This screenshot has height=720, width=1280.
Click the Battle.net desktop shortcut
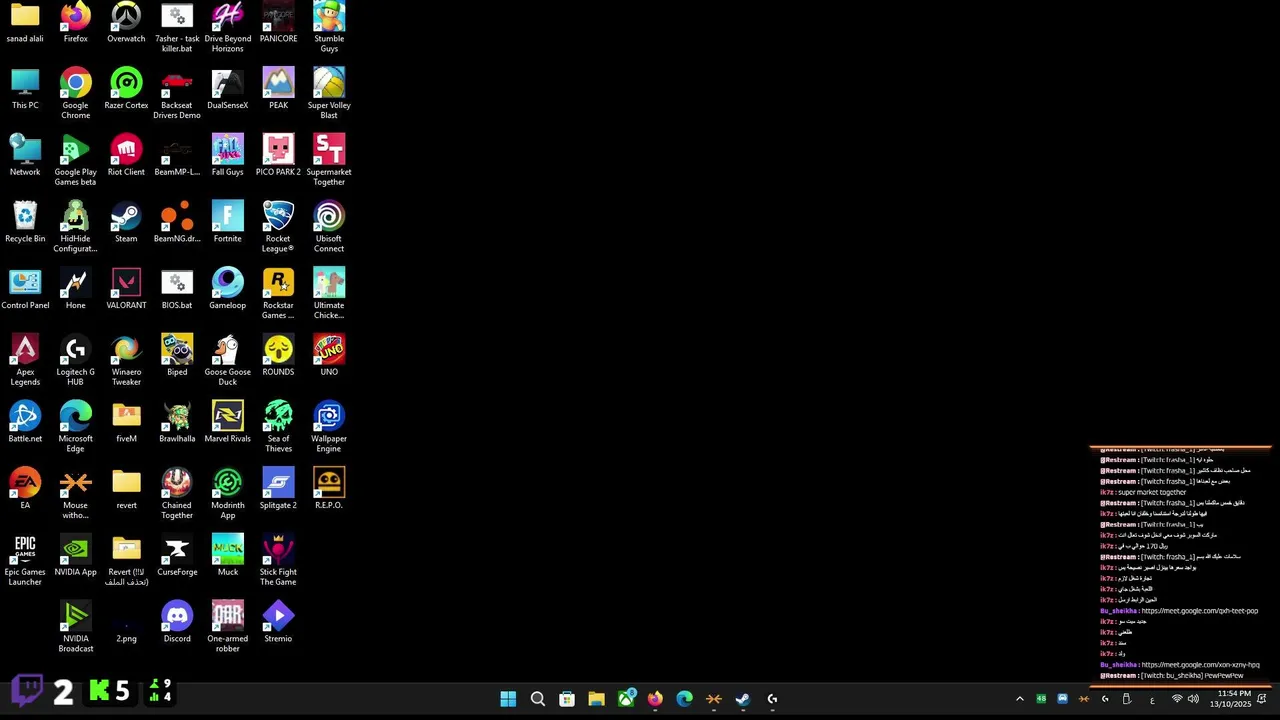(25, 422)
